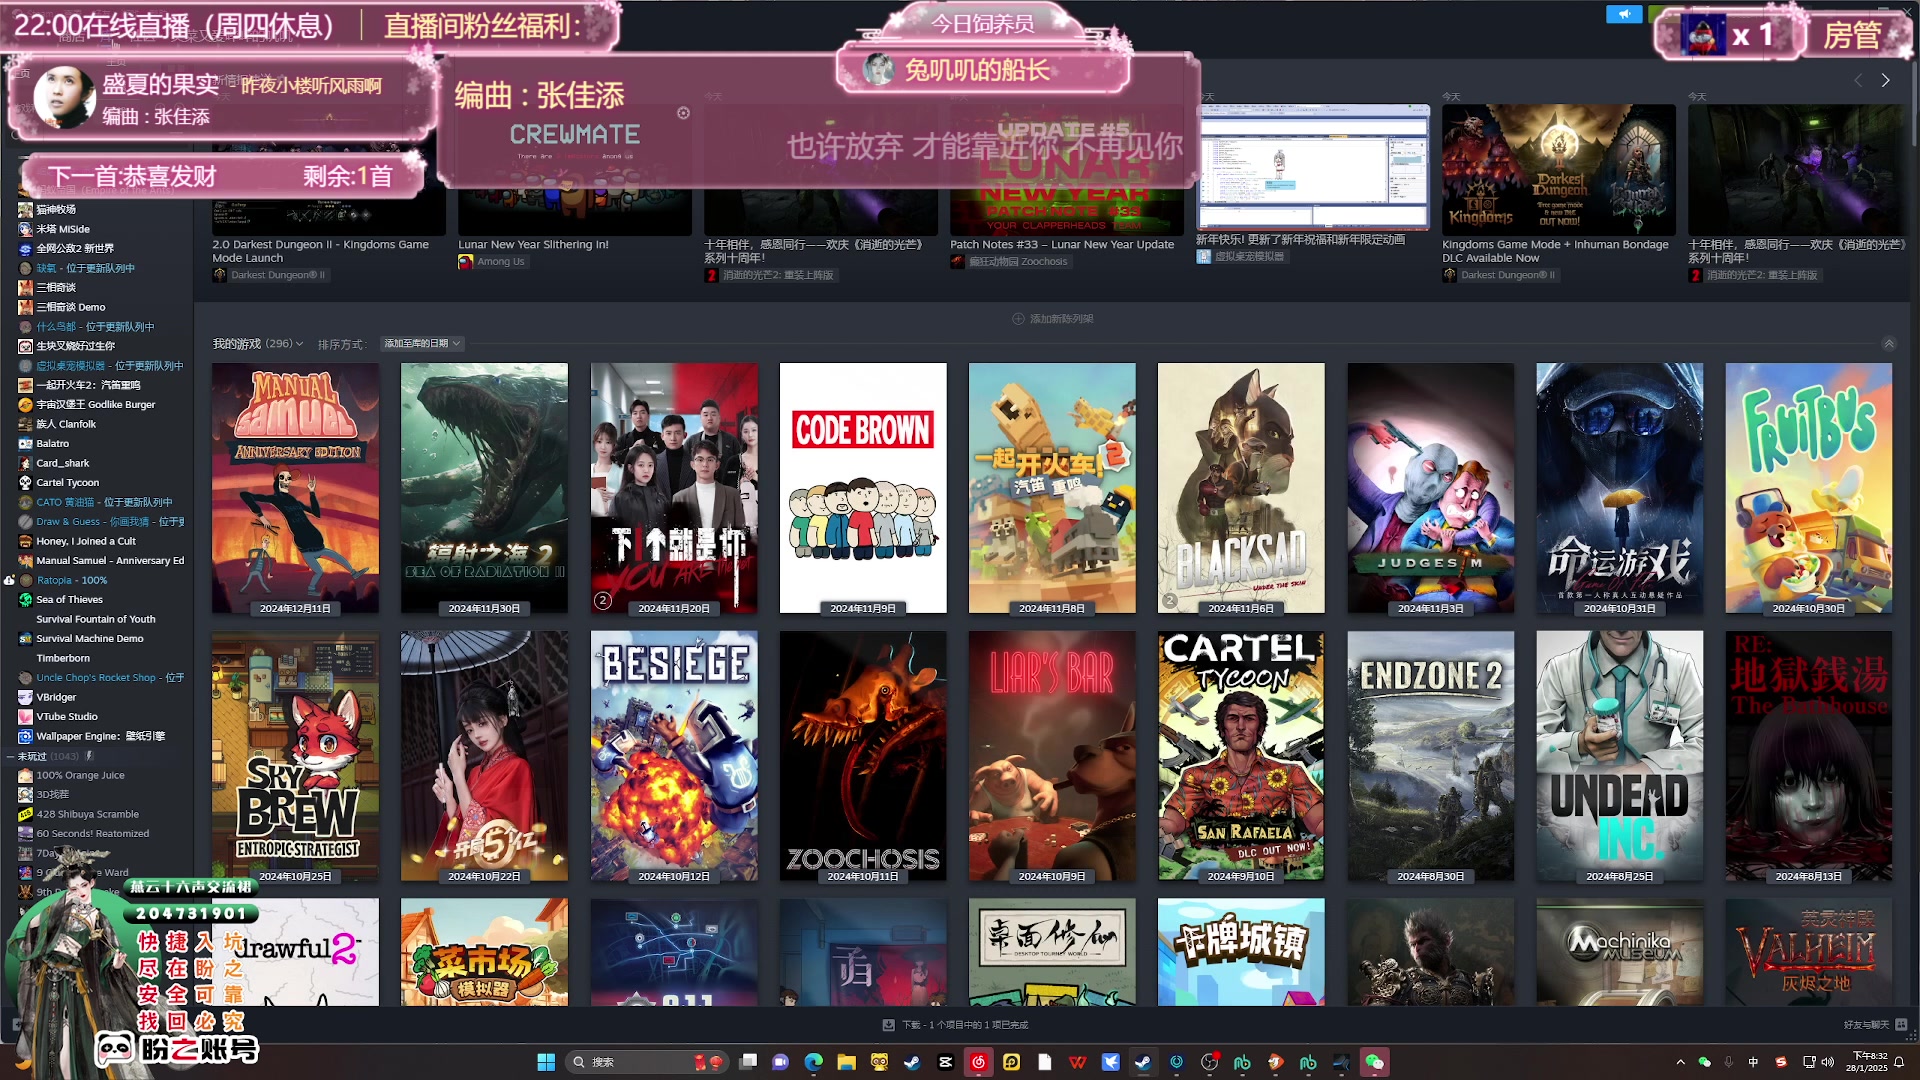The width and height of the screenshot is (1920, 1080).
Task: Click the plus icon for 添加新陈列架
Action: pyautogui.click(x=1018, y=319)
